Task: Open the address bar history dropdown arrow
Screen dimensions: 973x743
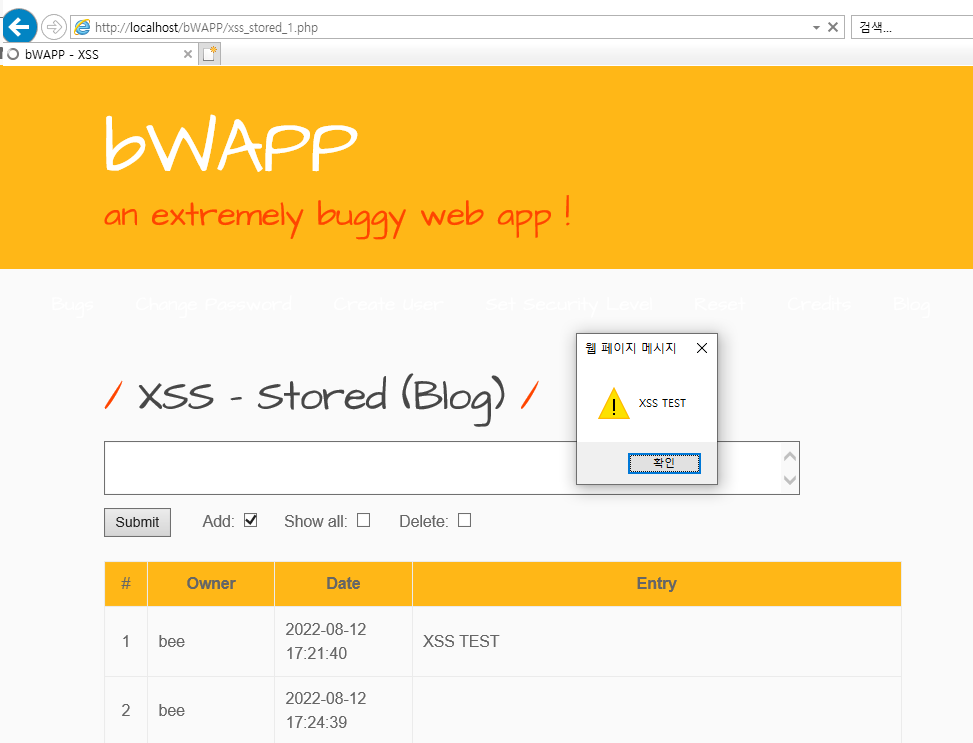Action: [x=816, y=27]
